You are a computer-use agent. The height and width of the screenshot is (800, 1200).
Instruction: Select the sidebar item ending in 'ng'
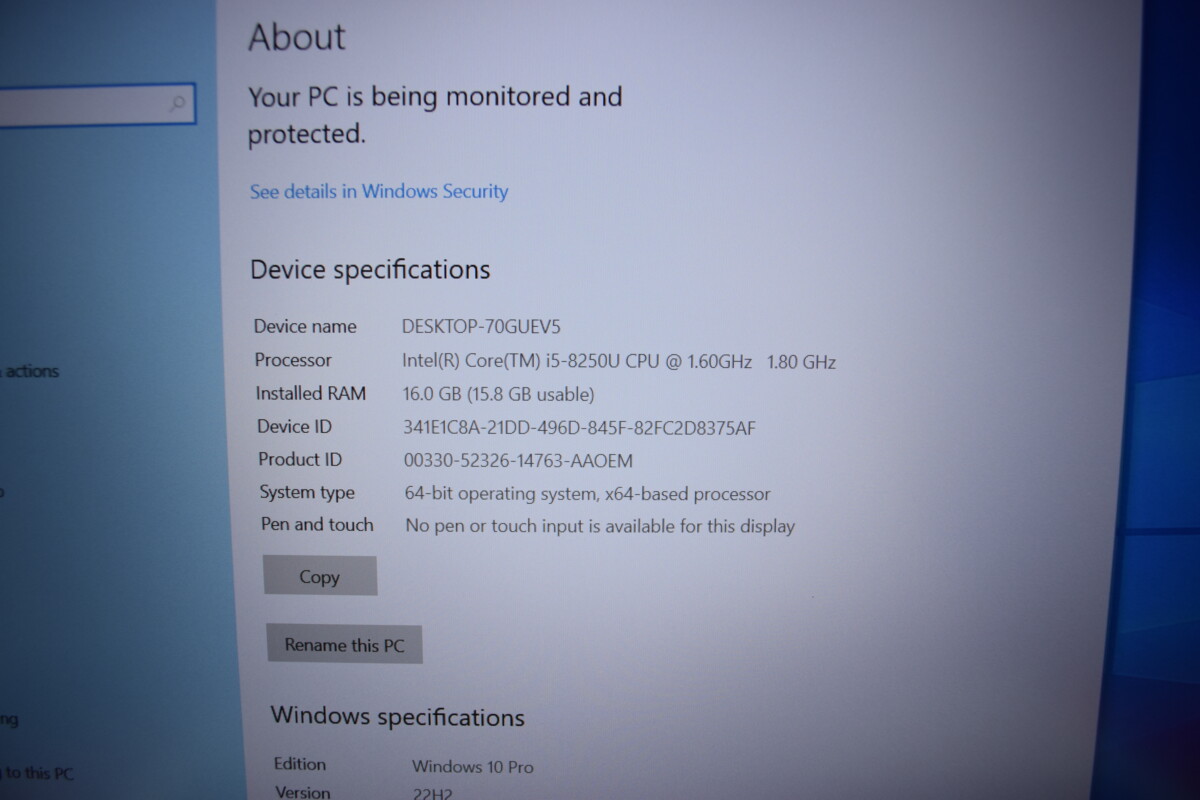click(9, 719)
